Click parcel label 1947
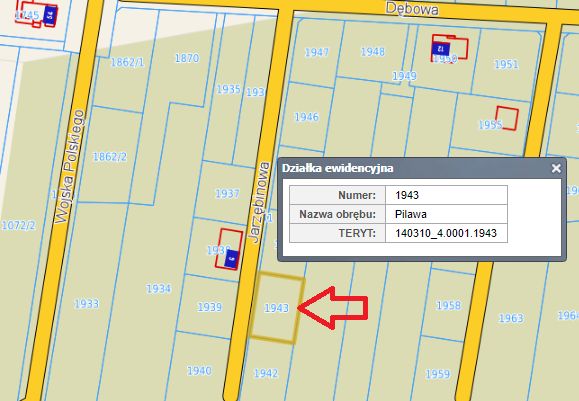Image resolution: width=579 pixels, height=401 pixels. coord(317,52)
